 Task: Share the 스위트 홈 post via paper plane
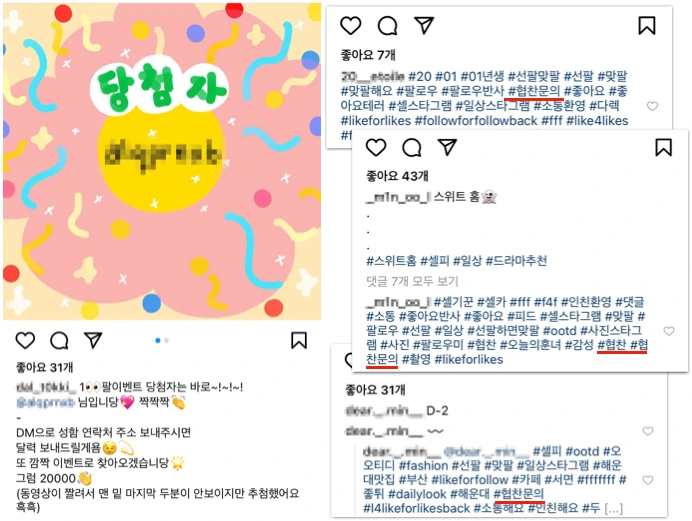(x=447, y=147)
